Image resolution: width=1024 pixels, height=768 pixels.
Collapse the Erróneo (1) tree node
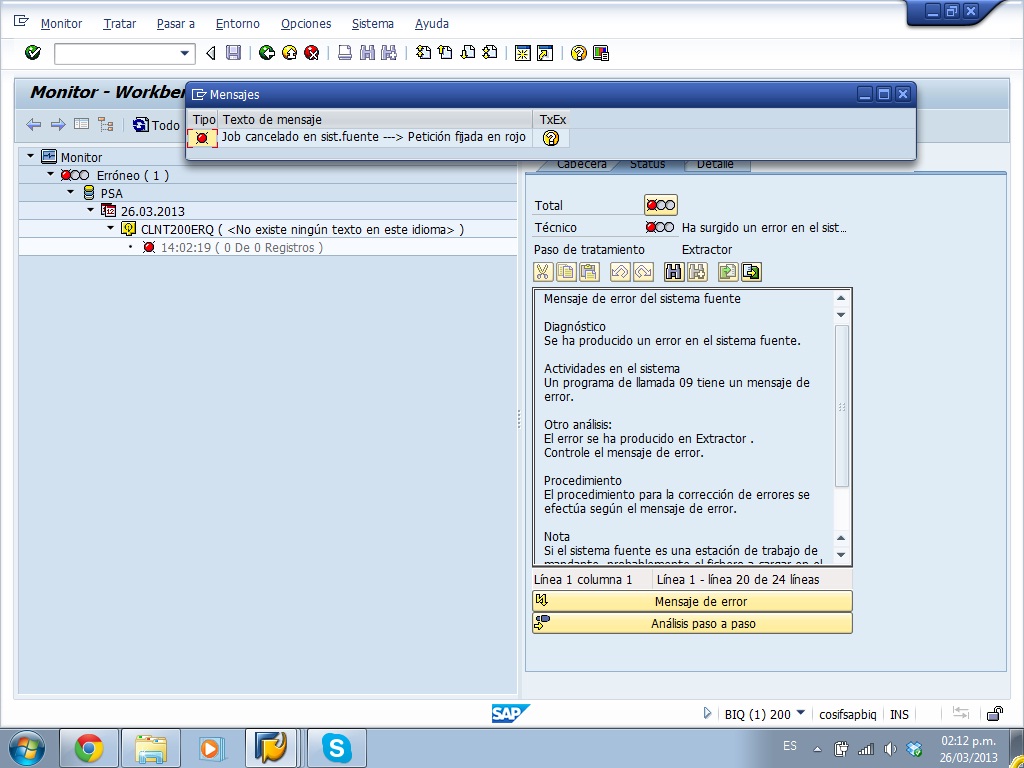pos(50,174)
